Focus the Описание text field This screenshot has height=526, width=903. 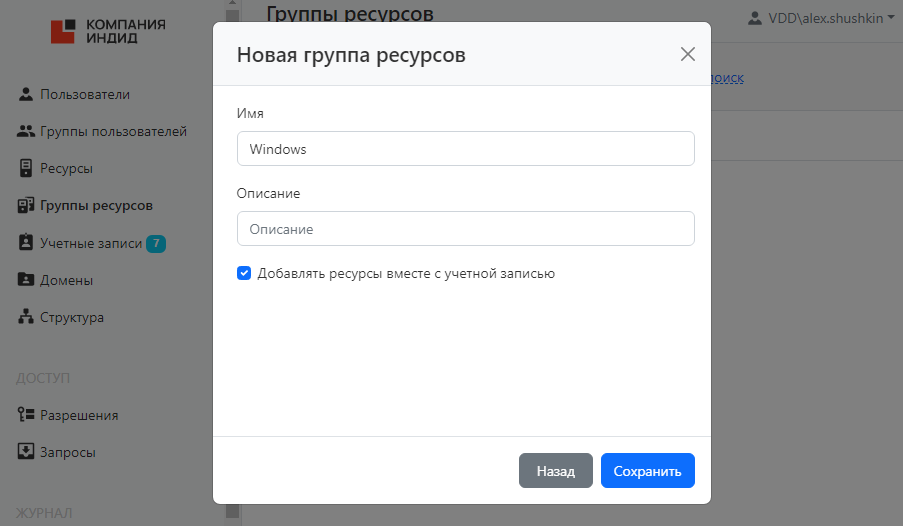(x=465, y=229)
